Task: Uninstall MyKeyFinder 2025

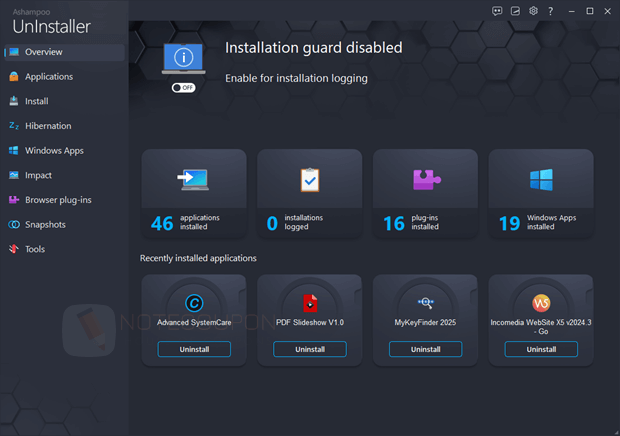Action: [425, 349]
